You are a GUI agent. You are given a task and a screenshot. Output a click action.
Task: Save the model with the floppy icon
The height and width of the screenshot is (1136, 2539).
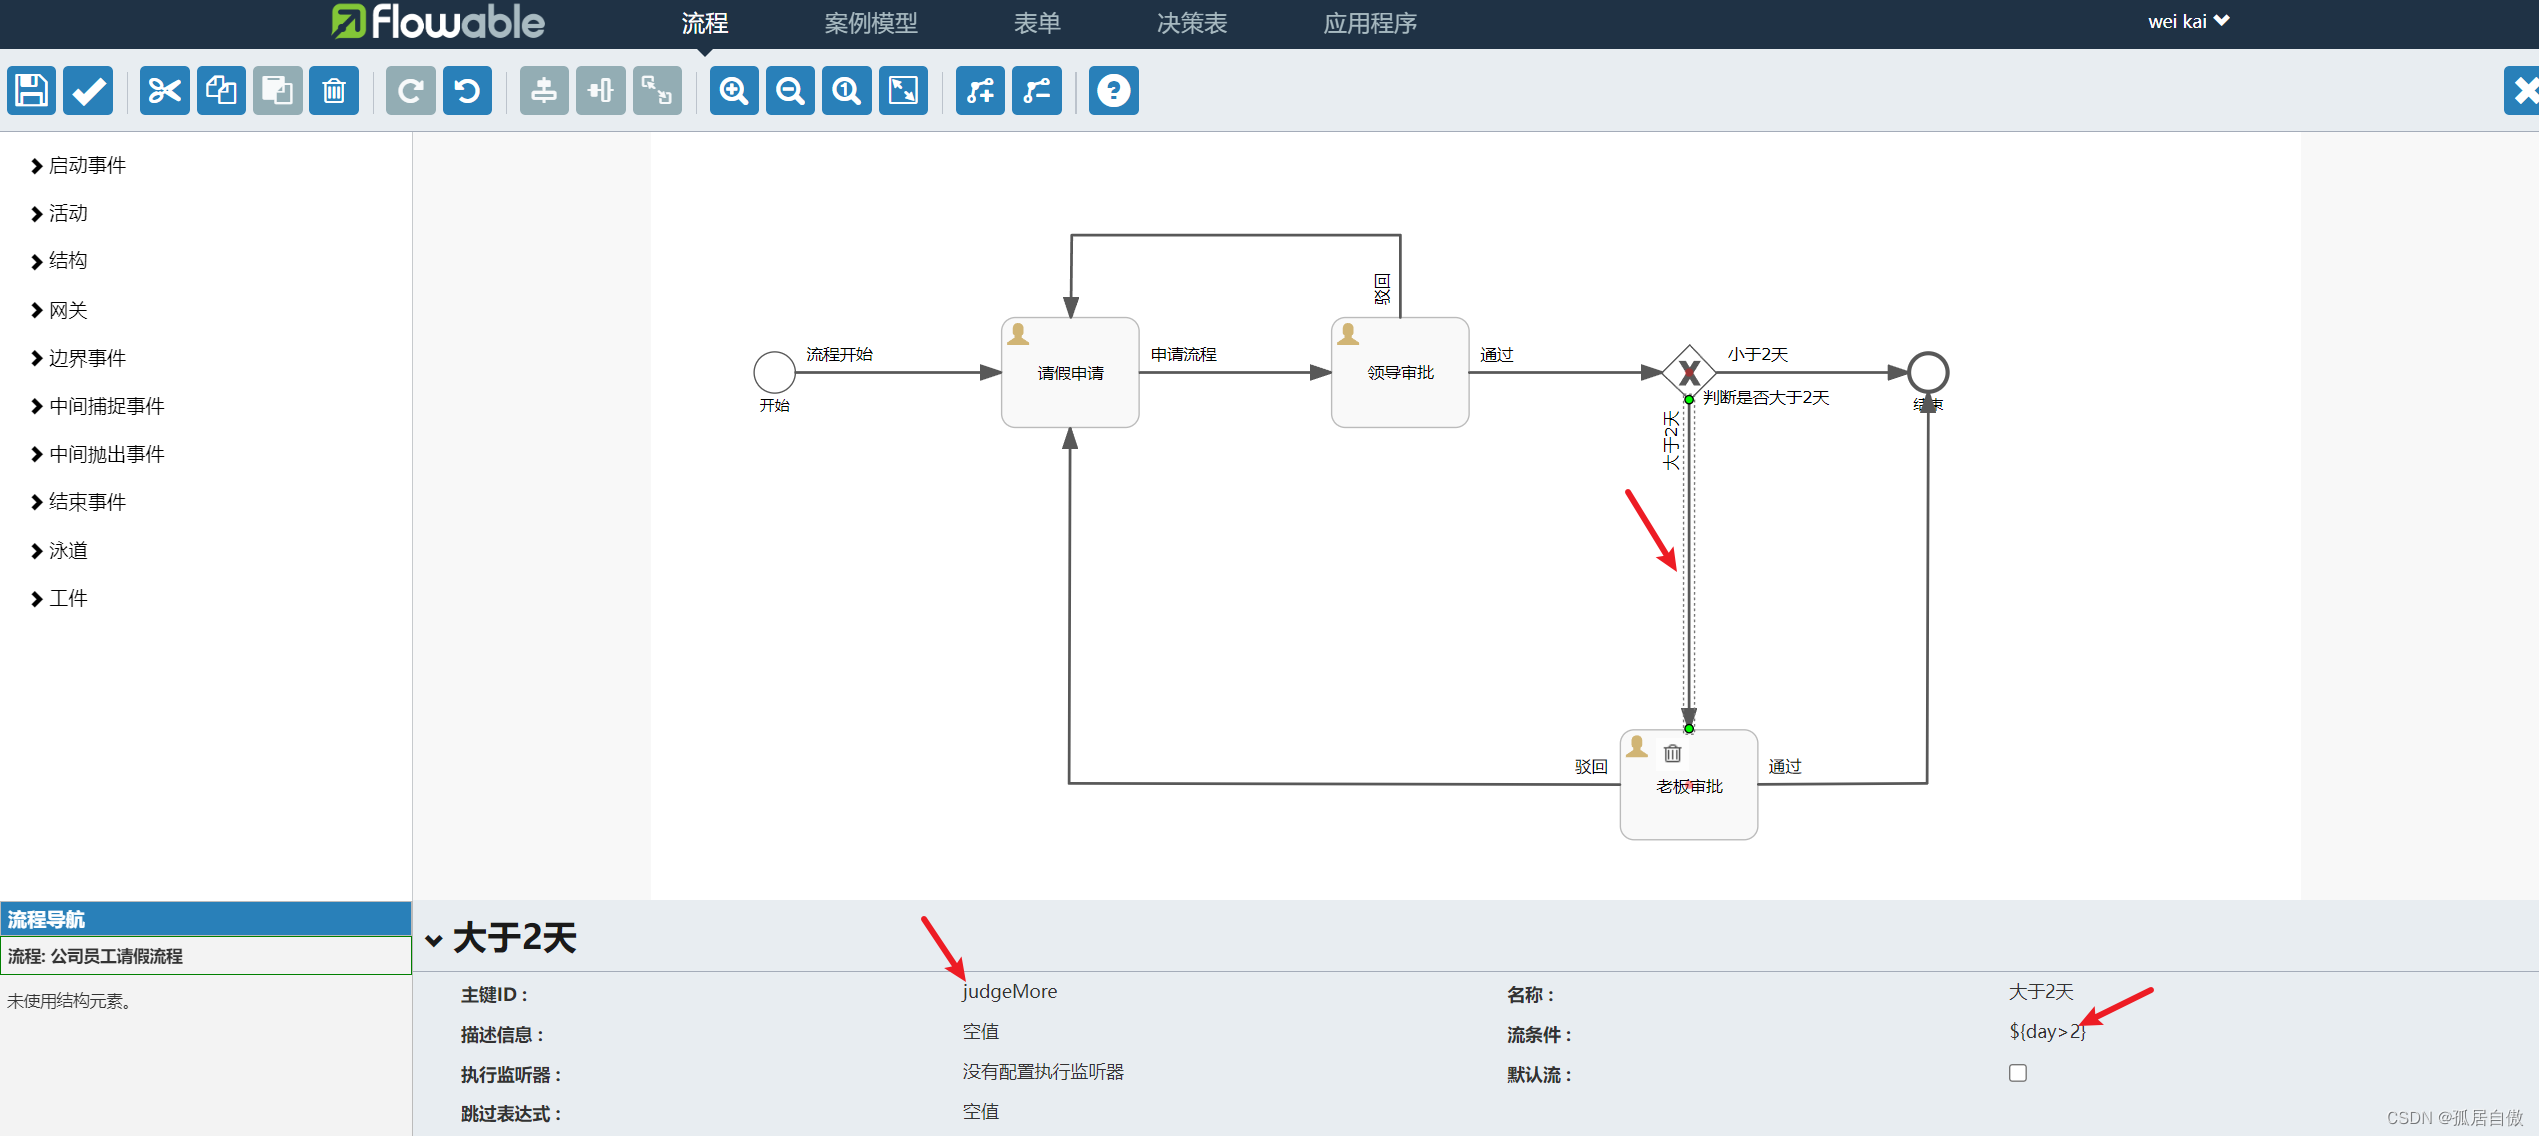[31, 91]
